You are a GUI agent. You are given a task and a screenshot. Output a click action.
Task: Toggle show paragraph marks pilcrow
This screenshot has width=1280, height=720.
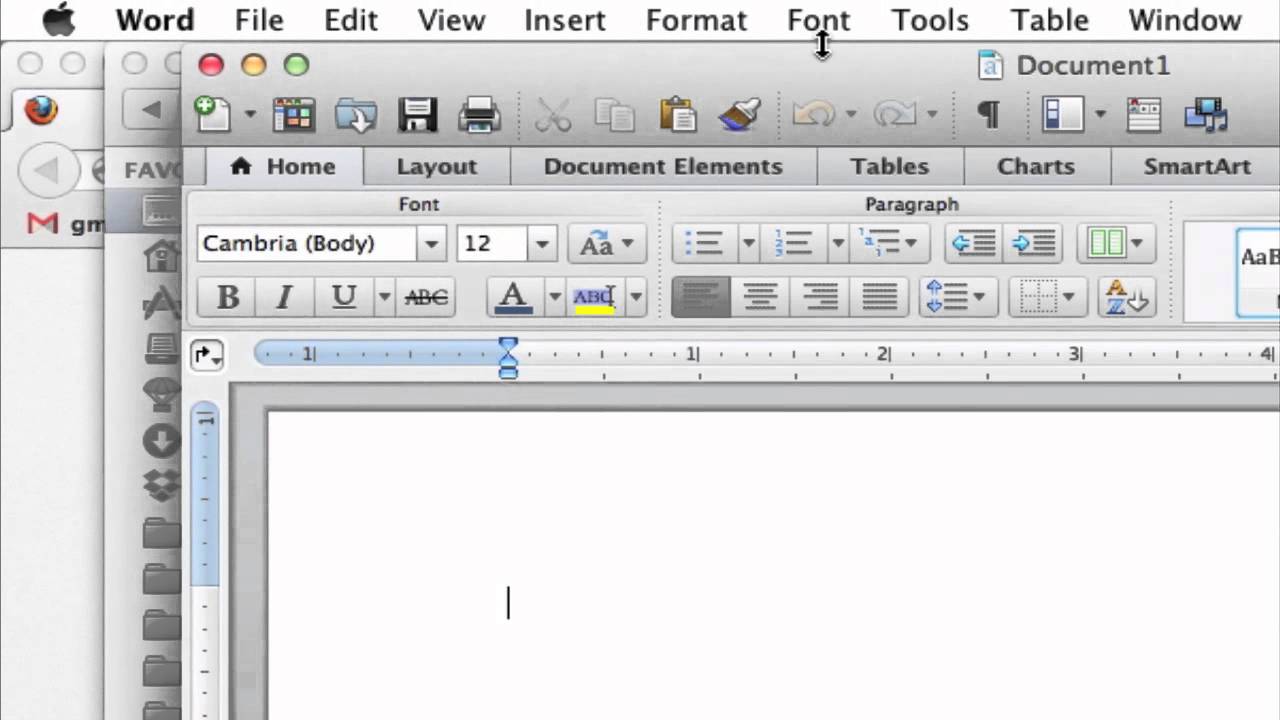(x=988, y=115)
